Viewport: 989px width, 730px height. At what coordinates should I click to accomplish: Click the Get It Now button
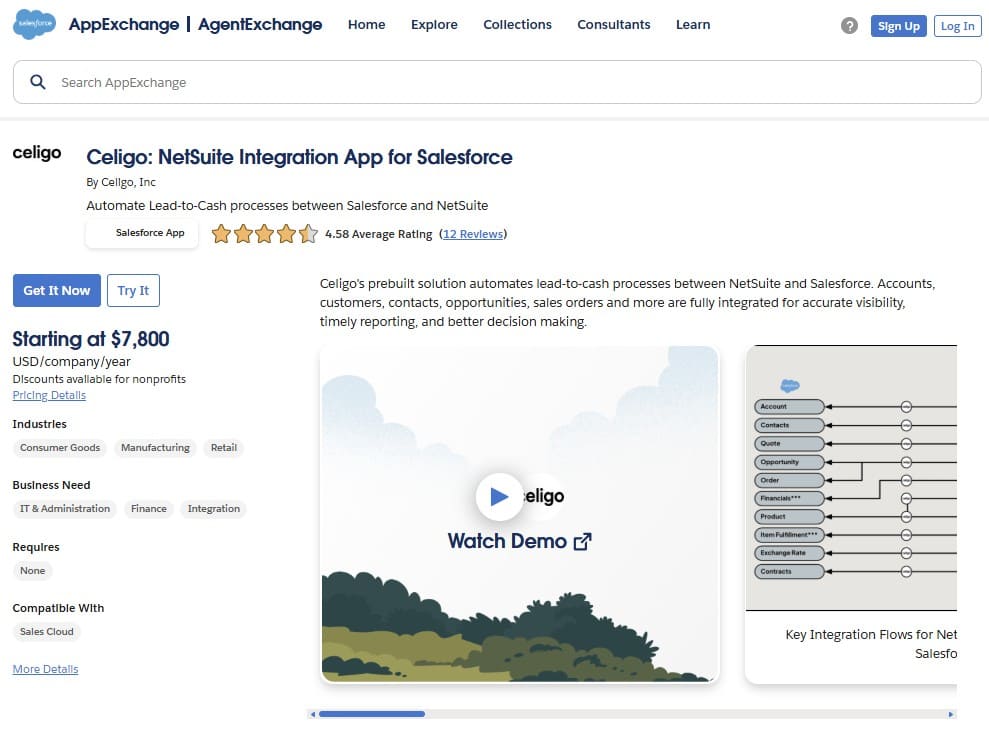coord(56,290)
